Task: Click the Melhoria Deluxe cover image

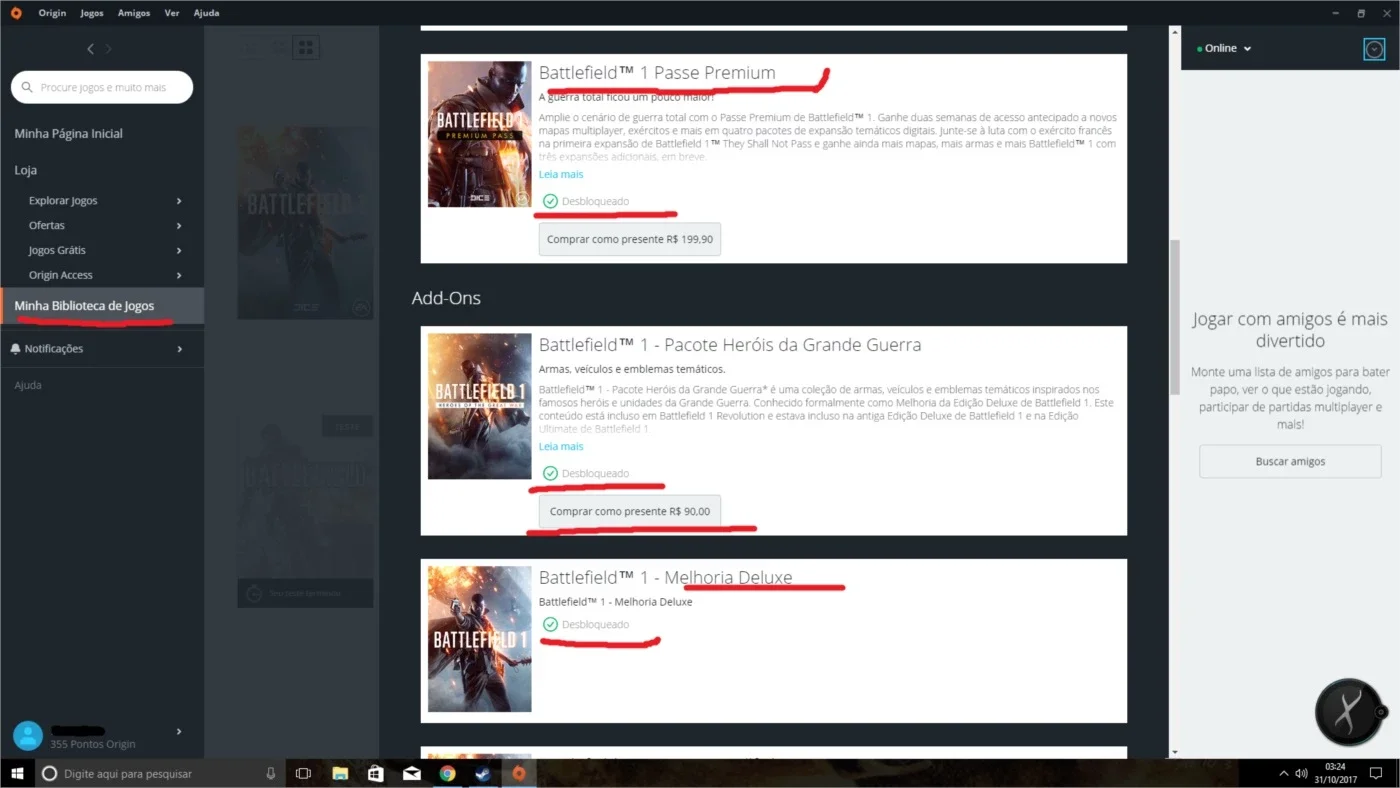Action: pyautogui.click(x=480, y=639)
